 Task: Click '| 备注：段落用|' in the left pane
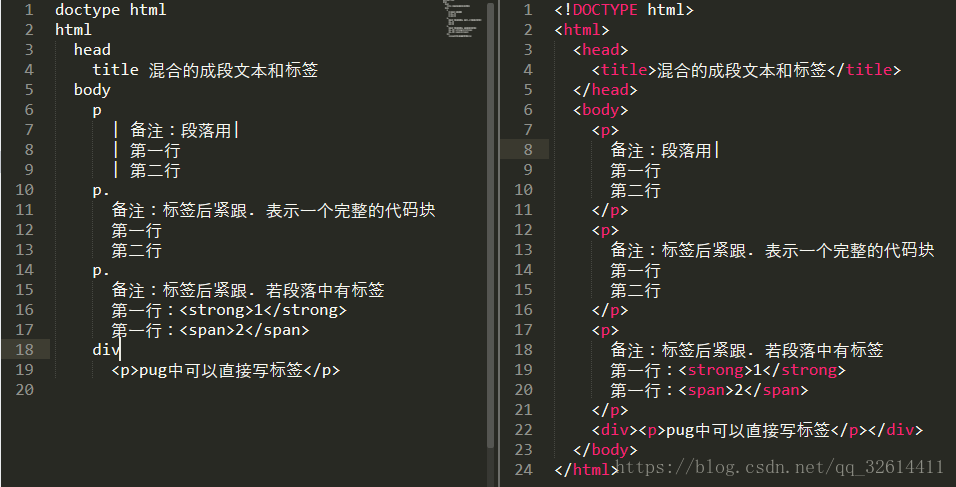point(175,130)
